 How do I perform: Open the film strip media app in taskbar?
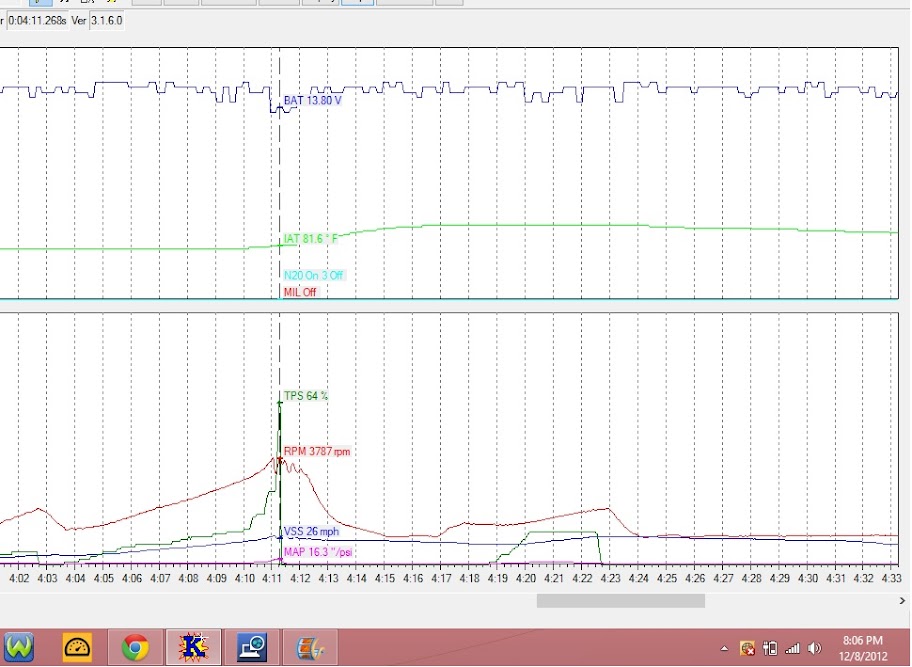[x=309, y=647]
